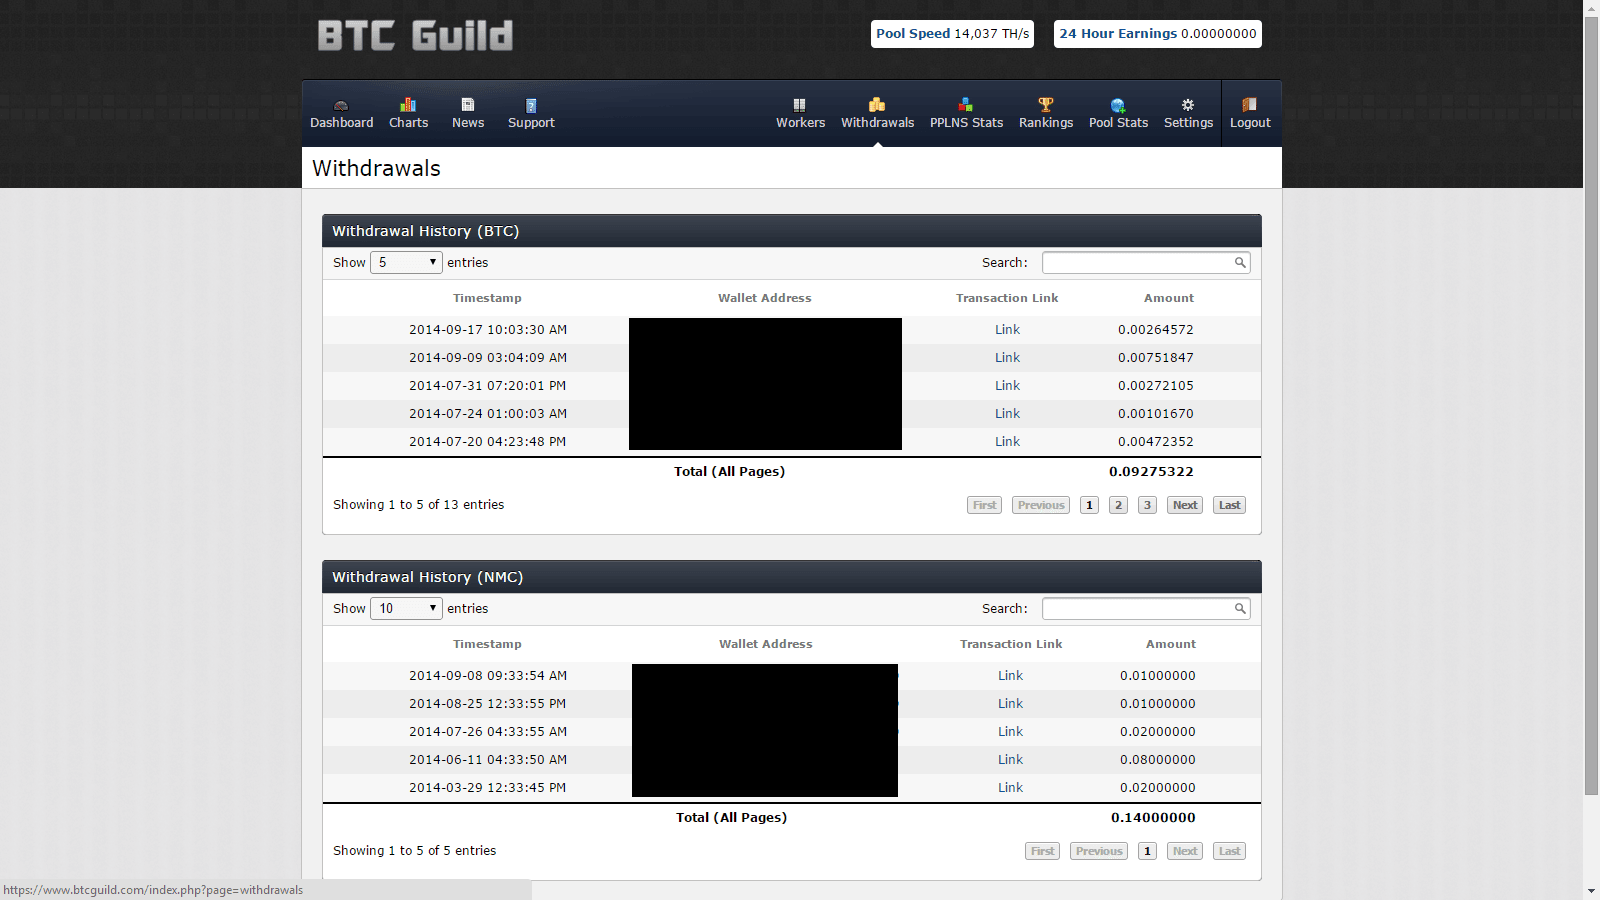Open the Charts bar graph icon
This screenshot has height=900, width=1600.
point(408,105)
